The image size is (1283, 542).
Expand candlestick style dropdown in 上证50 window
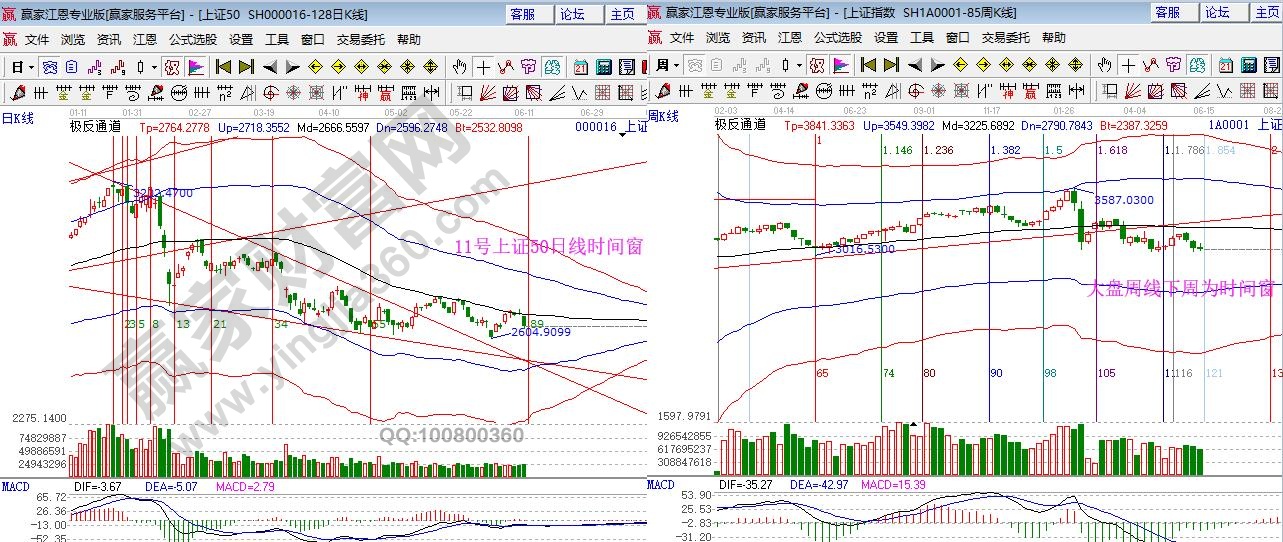154,67
